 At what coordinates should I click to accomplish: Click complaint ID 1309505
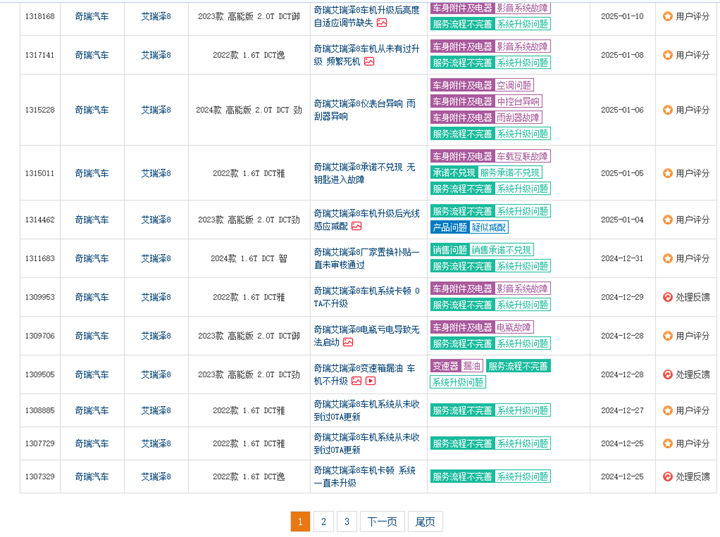pyautogui.click(x=40, y=374)
